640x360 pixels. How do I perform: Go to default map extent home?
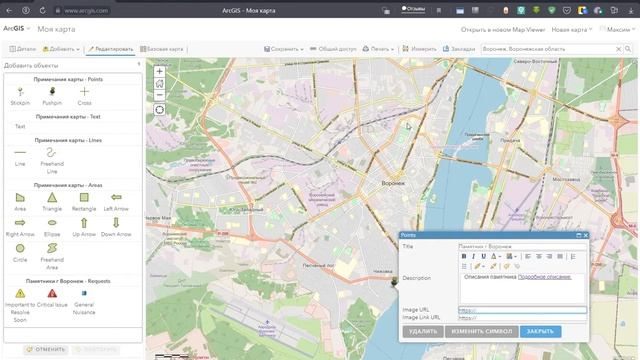click(159, 83)
